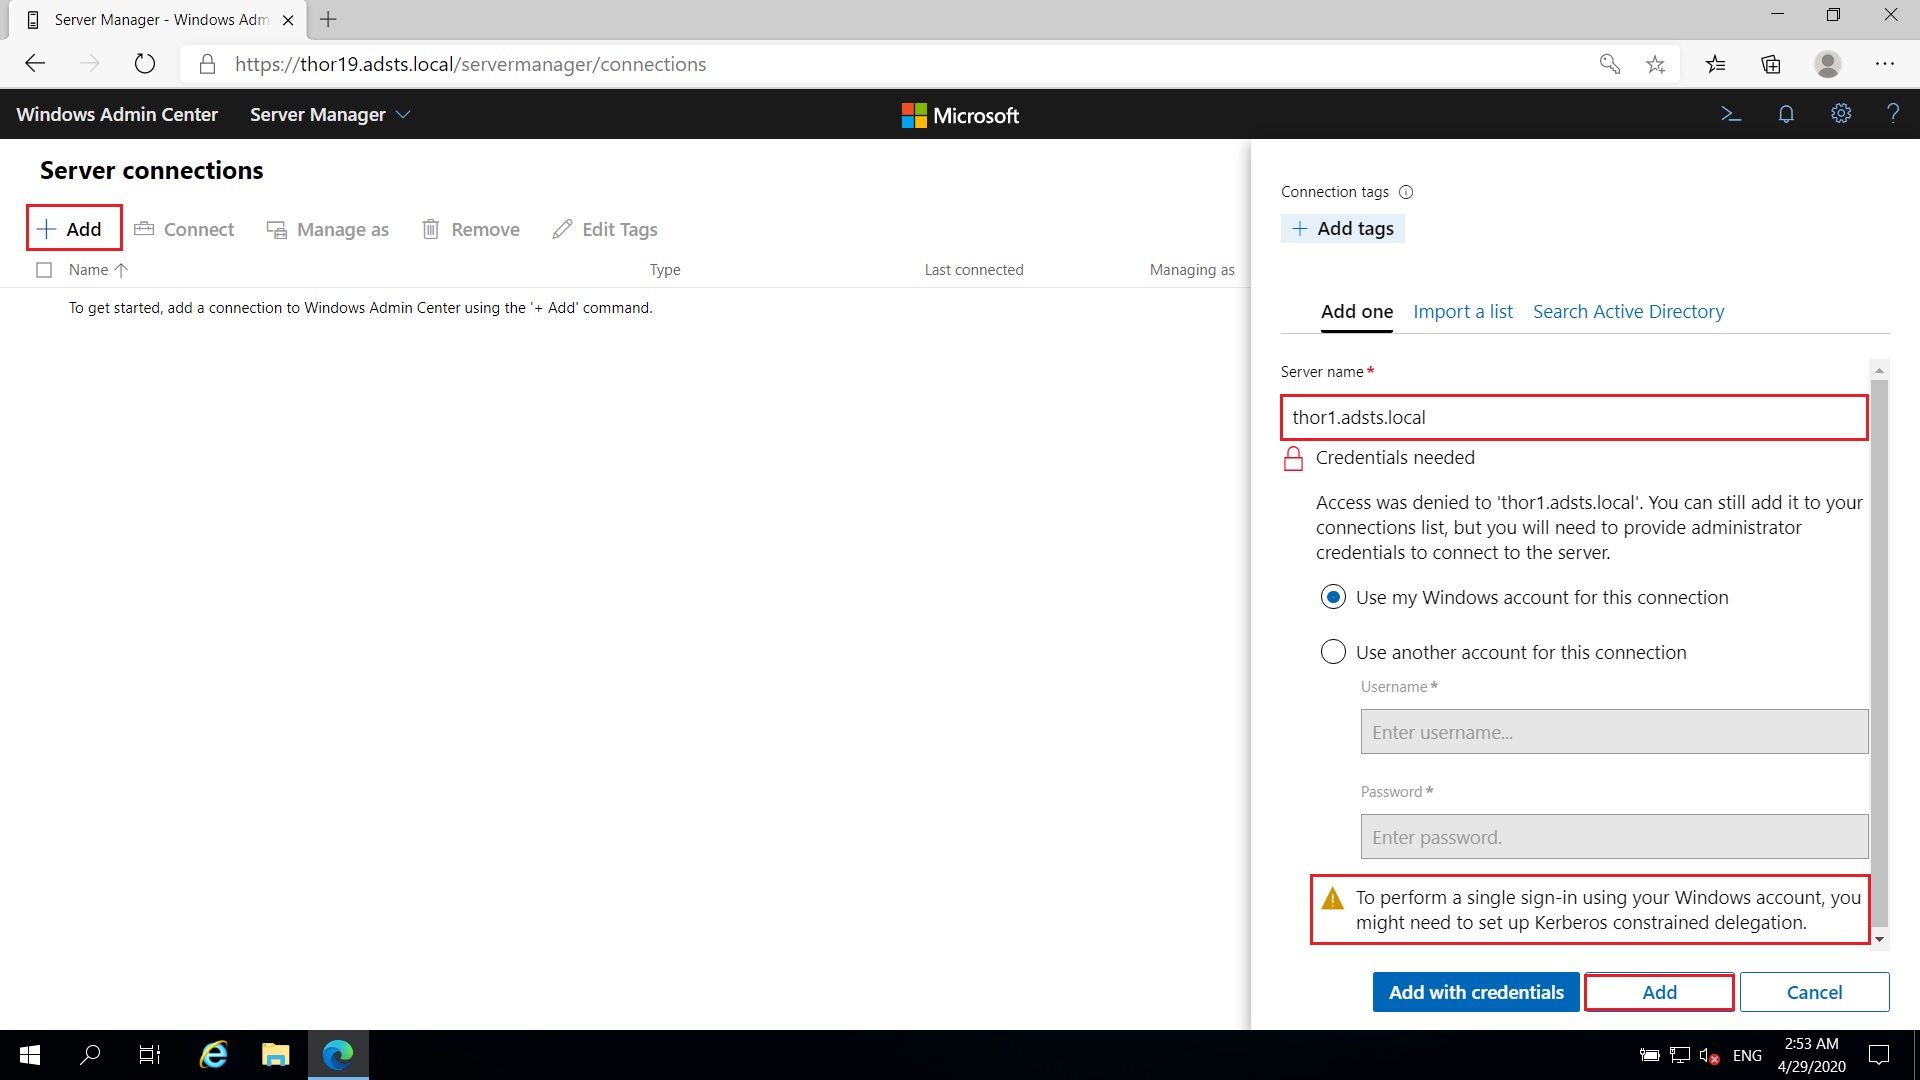Switch to the Search Active Directory tab
The height and width of the screenshot is (1080, 1920).
point(1629,312)
